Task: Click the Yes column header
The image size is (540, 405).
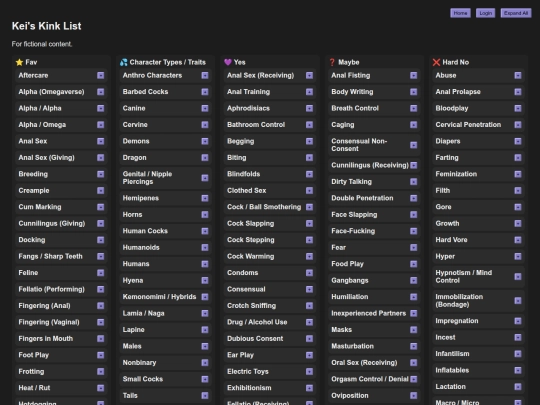Action: point(235,62)
